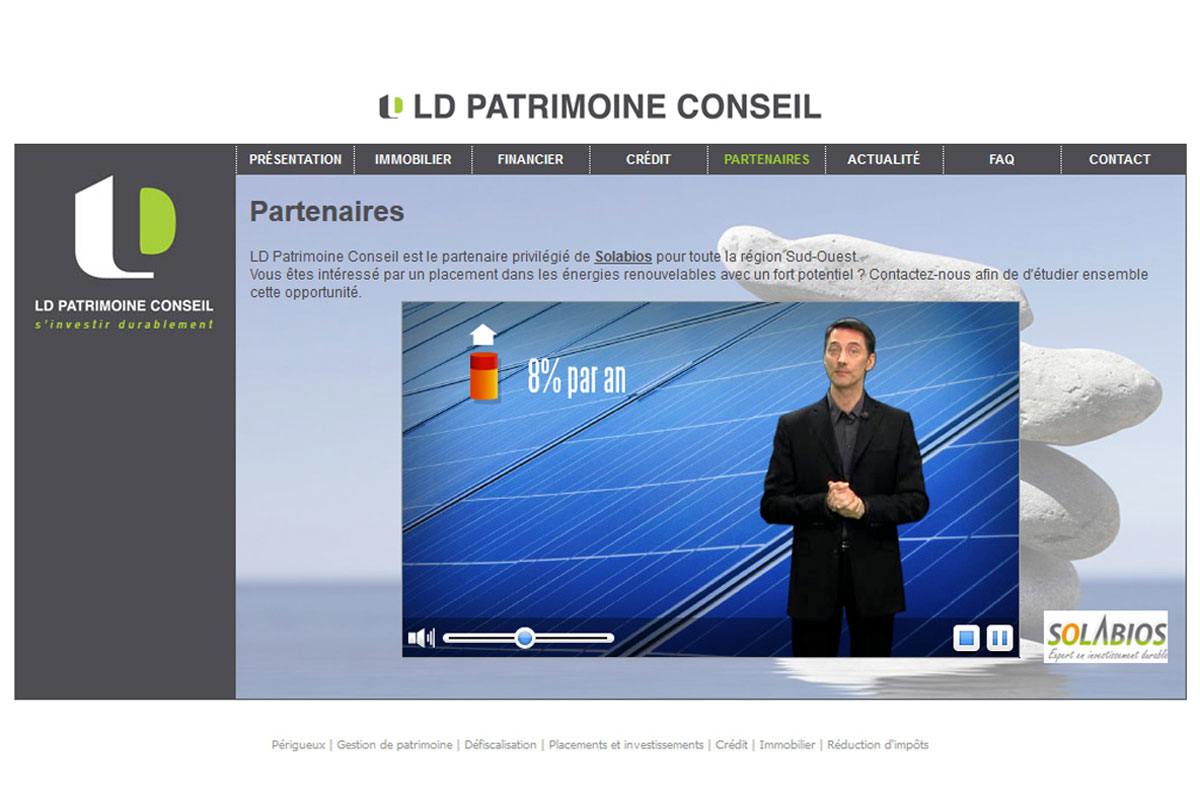Screen dimensions: 1200x800
Task: Open the Actualité menu item
Action: pyautogui.click(x=884, y=159)
